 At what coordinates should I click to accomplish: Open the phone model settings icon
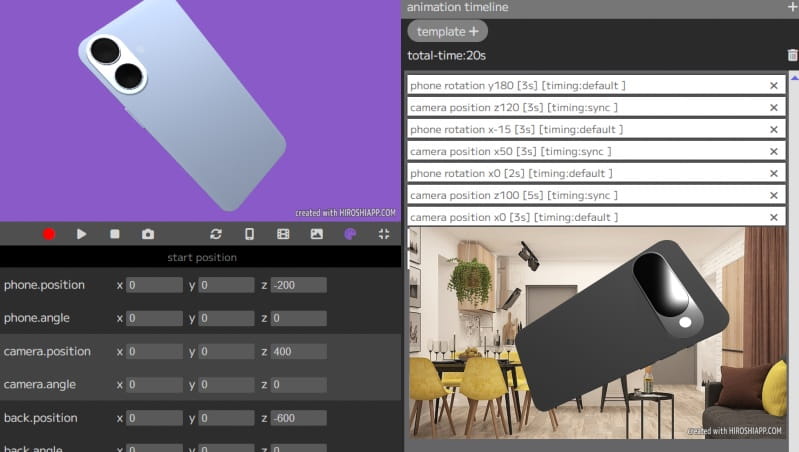(249, 234)
